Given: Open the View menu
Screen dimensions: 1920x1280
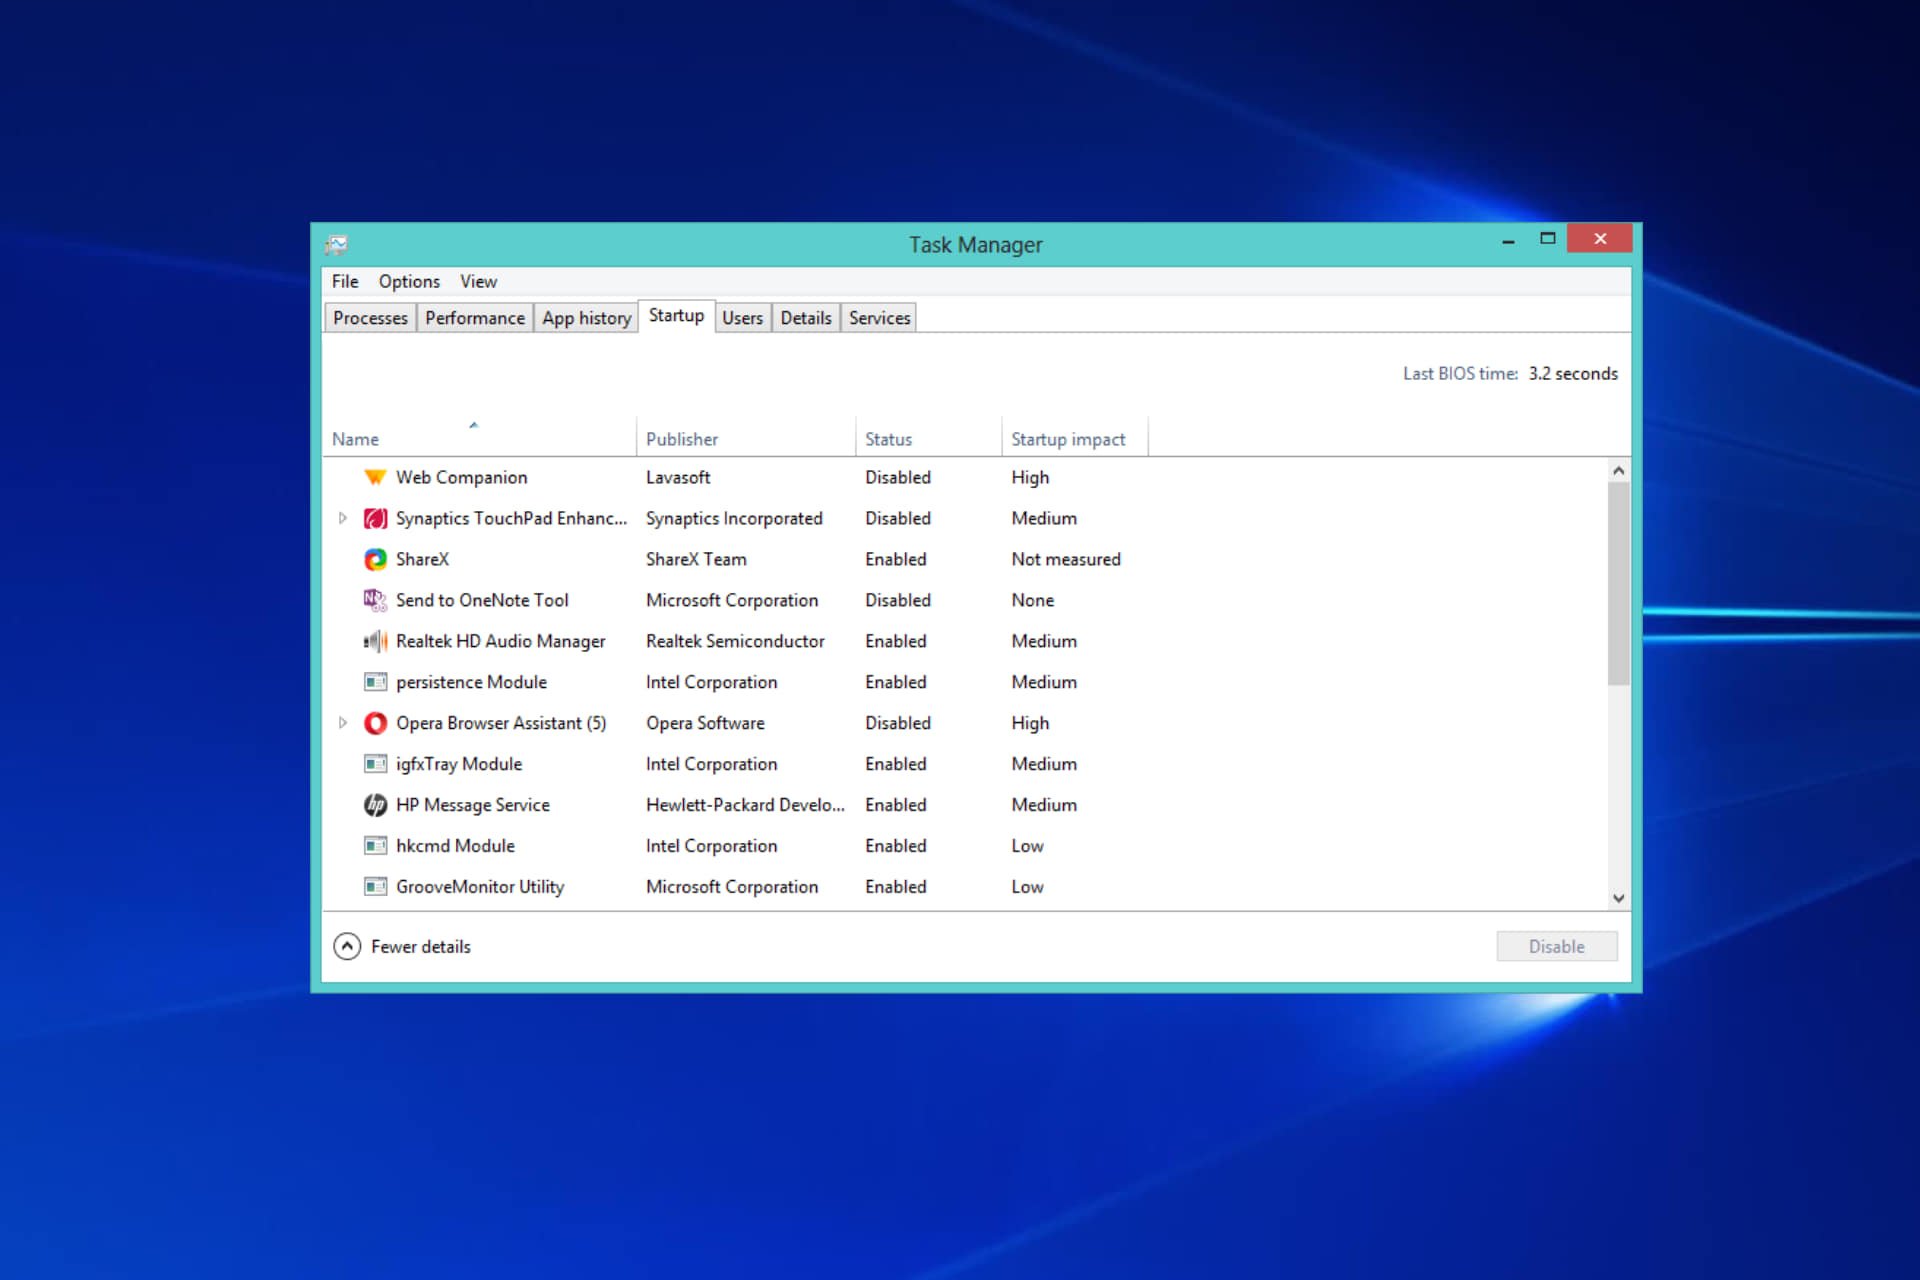Looking at the screenshot, I should [x=478, y=281].
